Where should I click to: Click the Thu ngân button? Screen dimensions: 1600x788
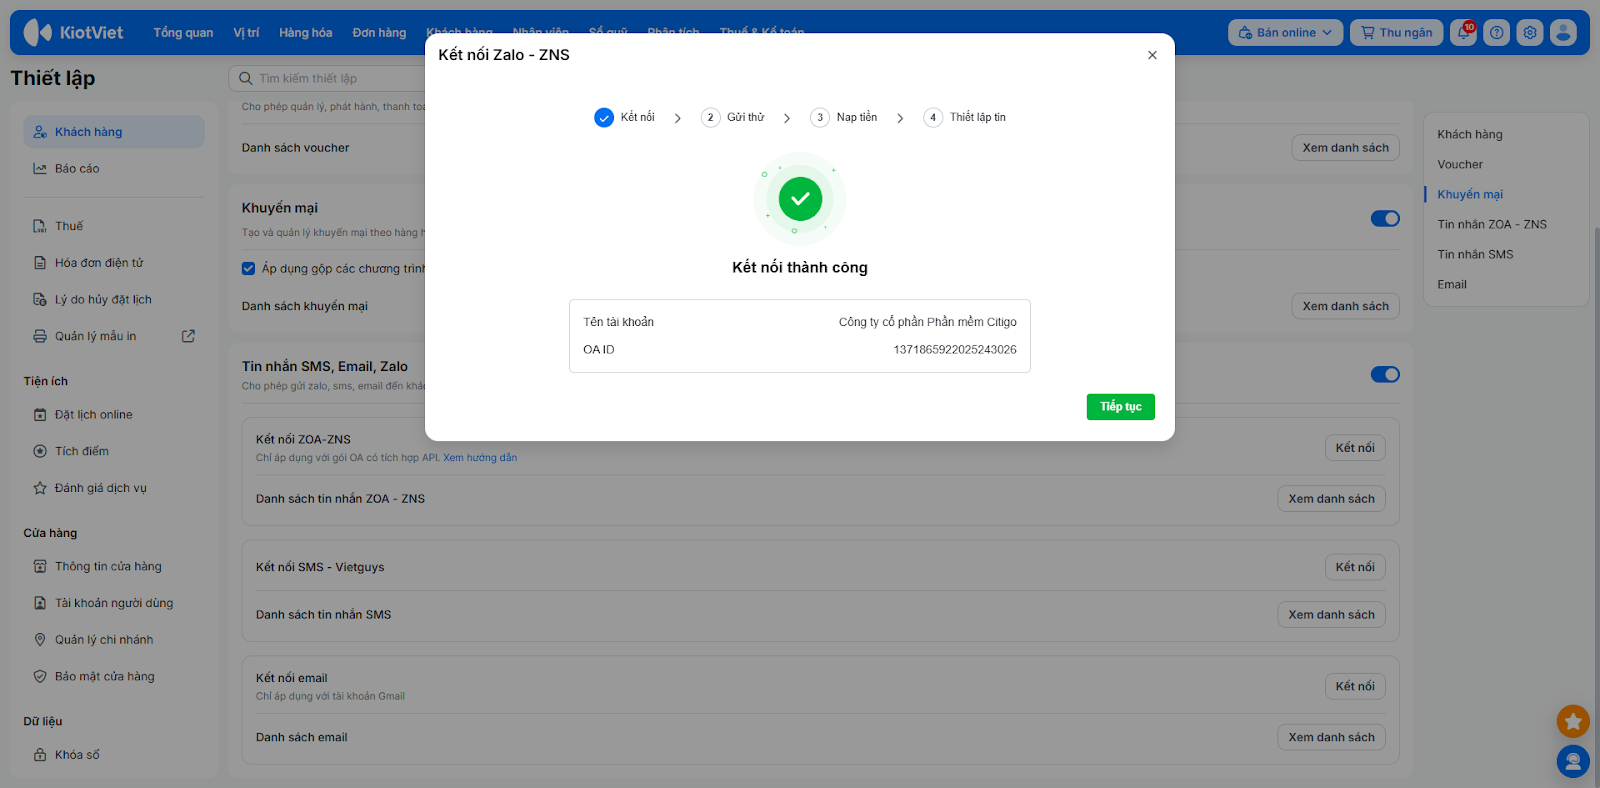click(1397, 32)
